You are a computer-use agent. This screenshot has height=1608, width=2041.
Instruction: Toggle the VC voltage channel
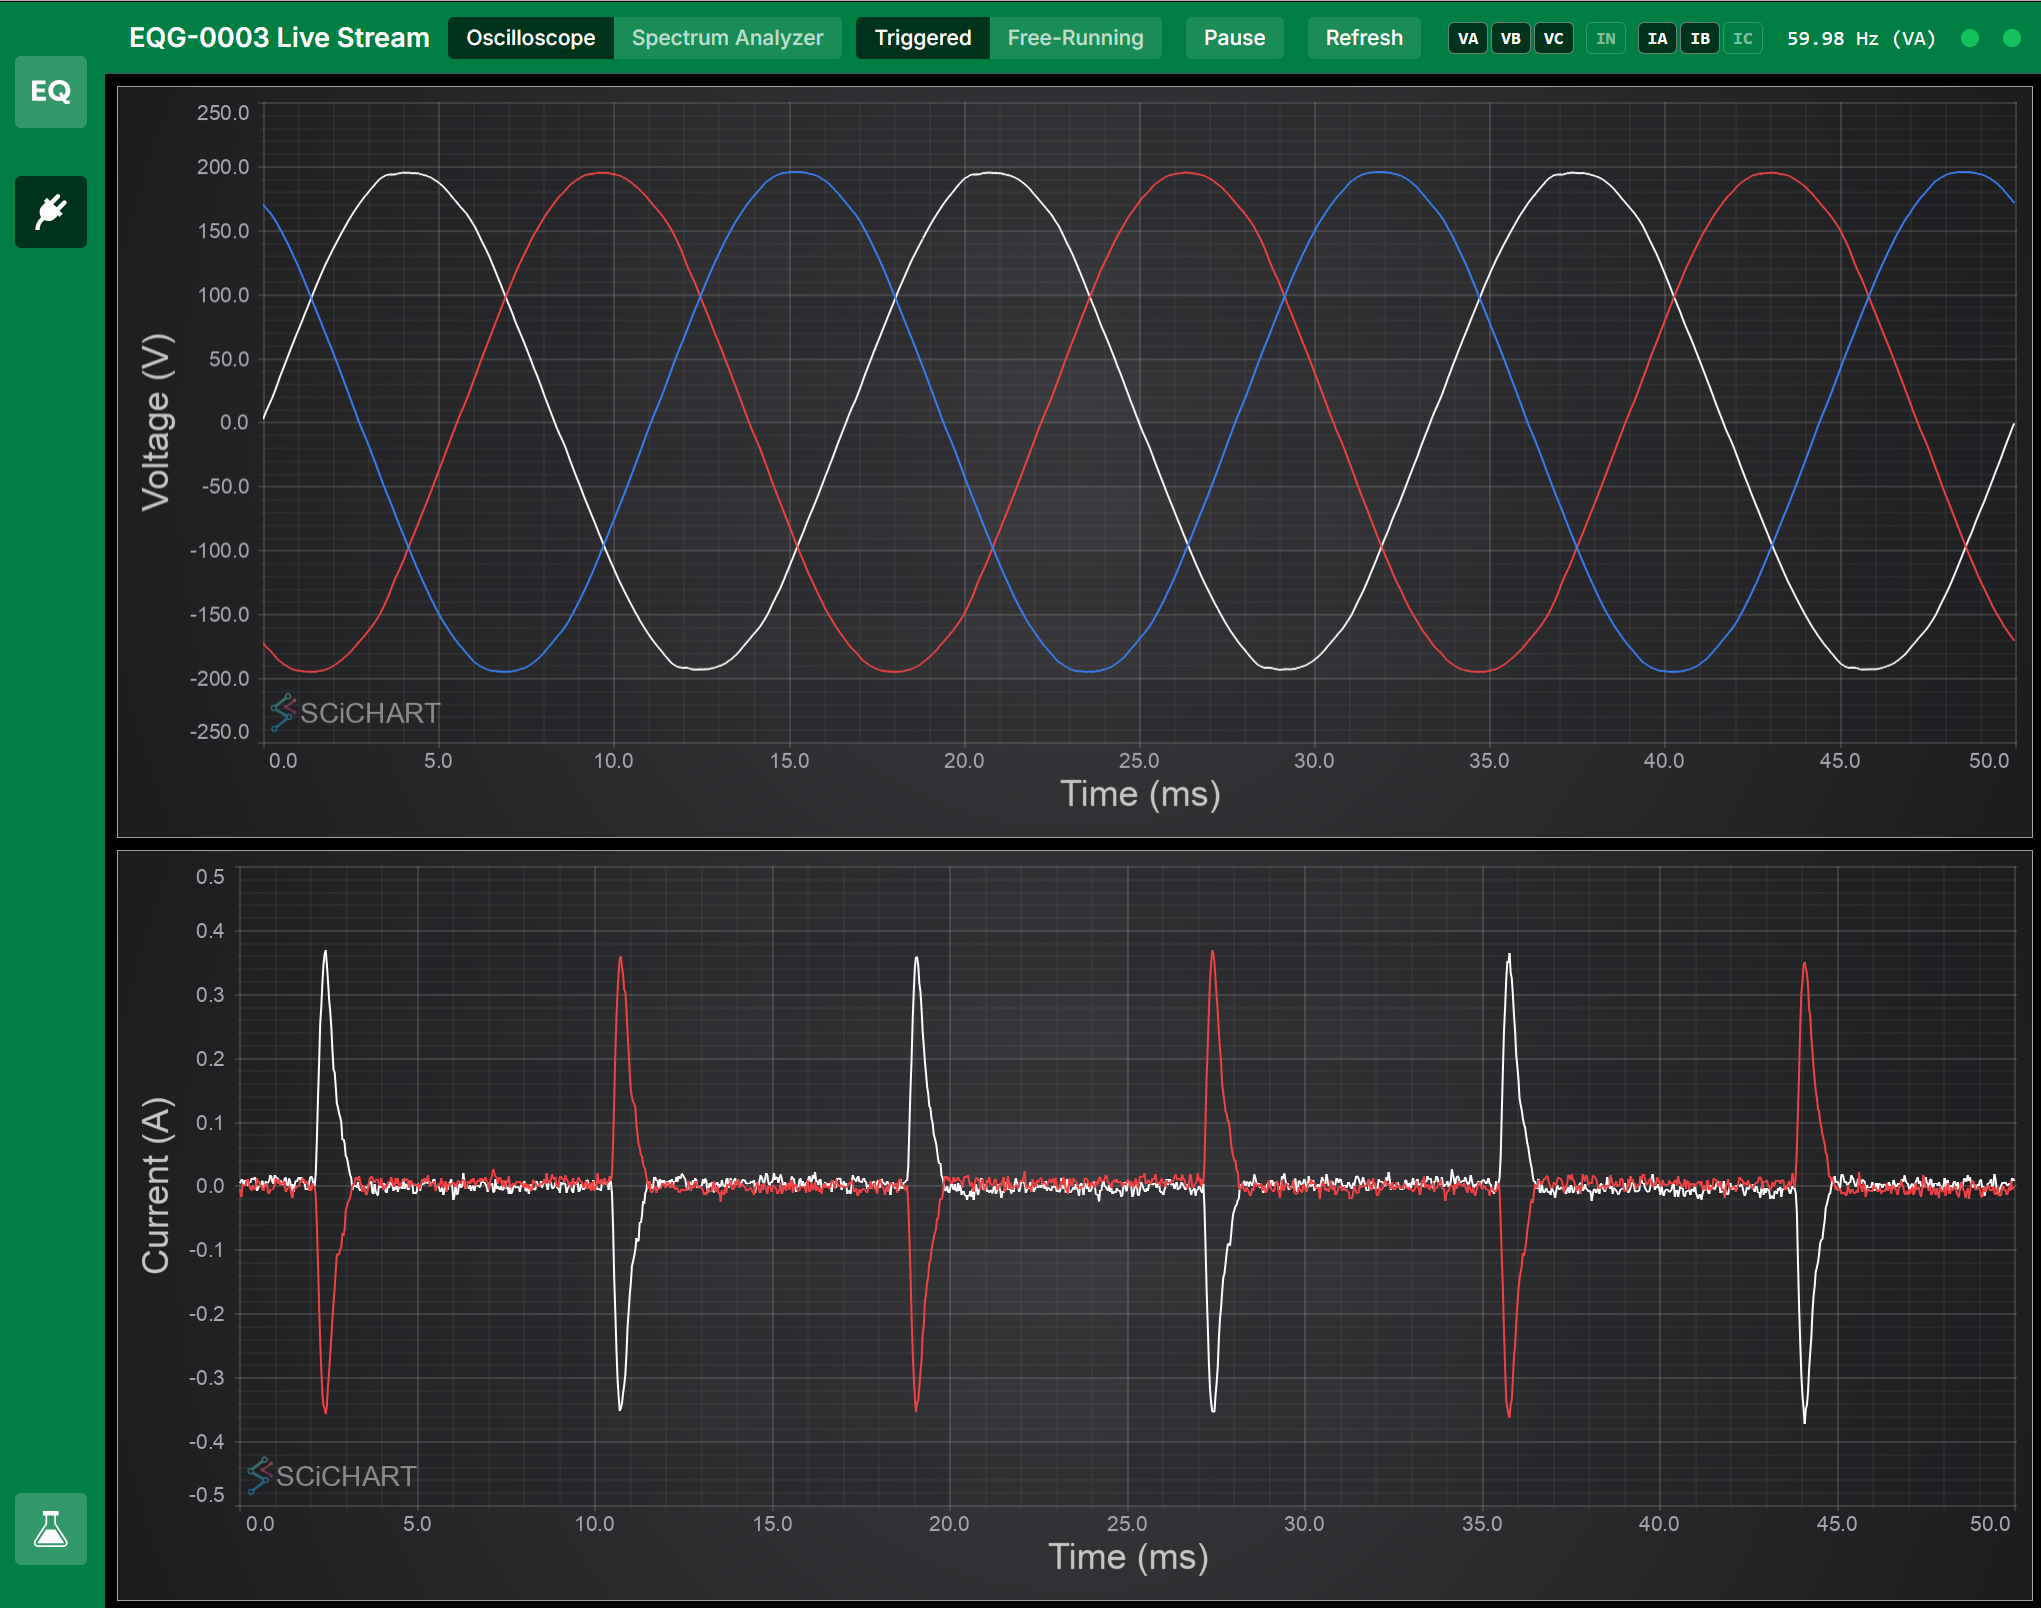[1553, 39]
